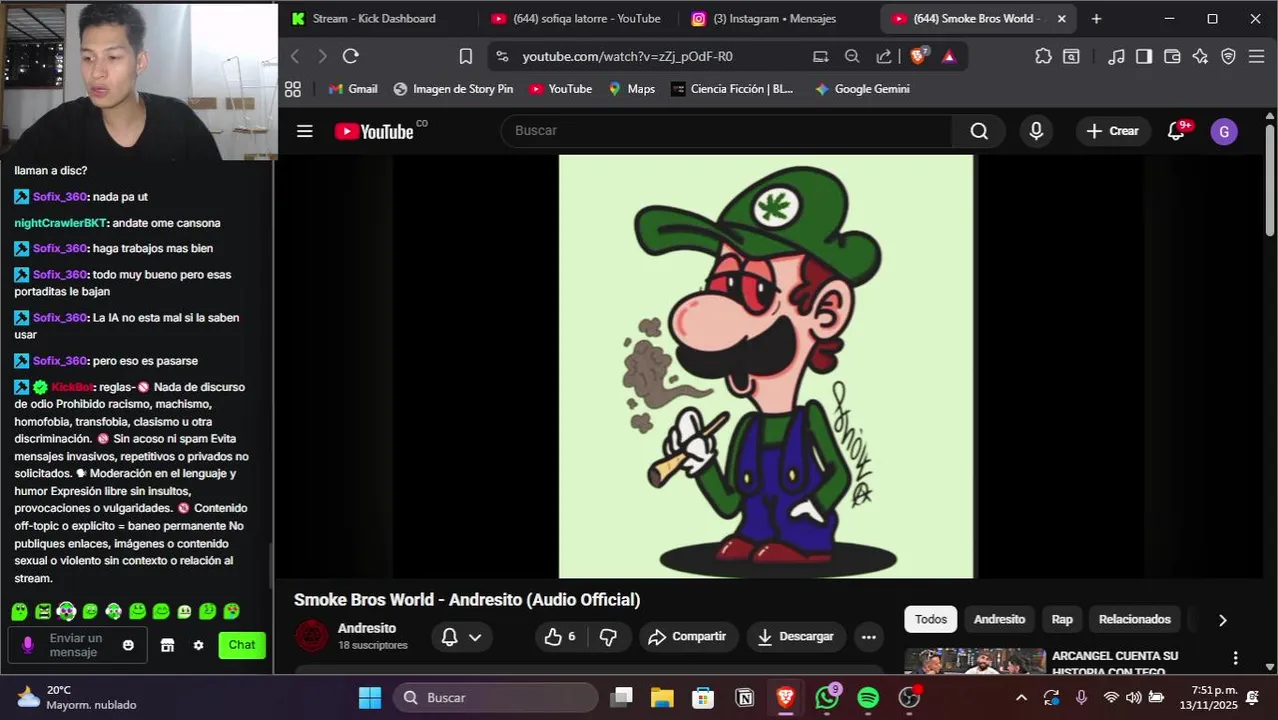Image resolution: width=1278 pixels, height=720 pixels.
Task: Open YouTube notifications bell
Action: coord(1177,131)
